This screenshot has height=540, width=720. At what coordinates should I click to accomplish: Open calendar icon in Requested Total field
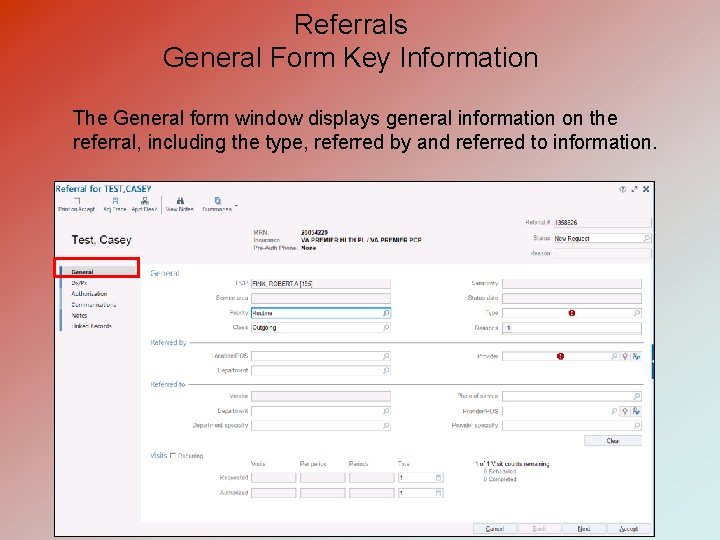pos(438,478)
